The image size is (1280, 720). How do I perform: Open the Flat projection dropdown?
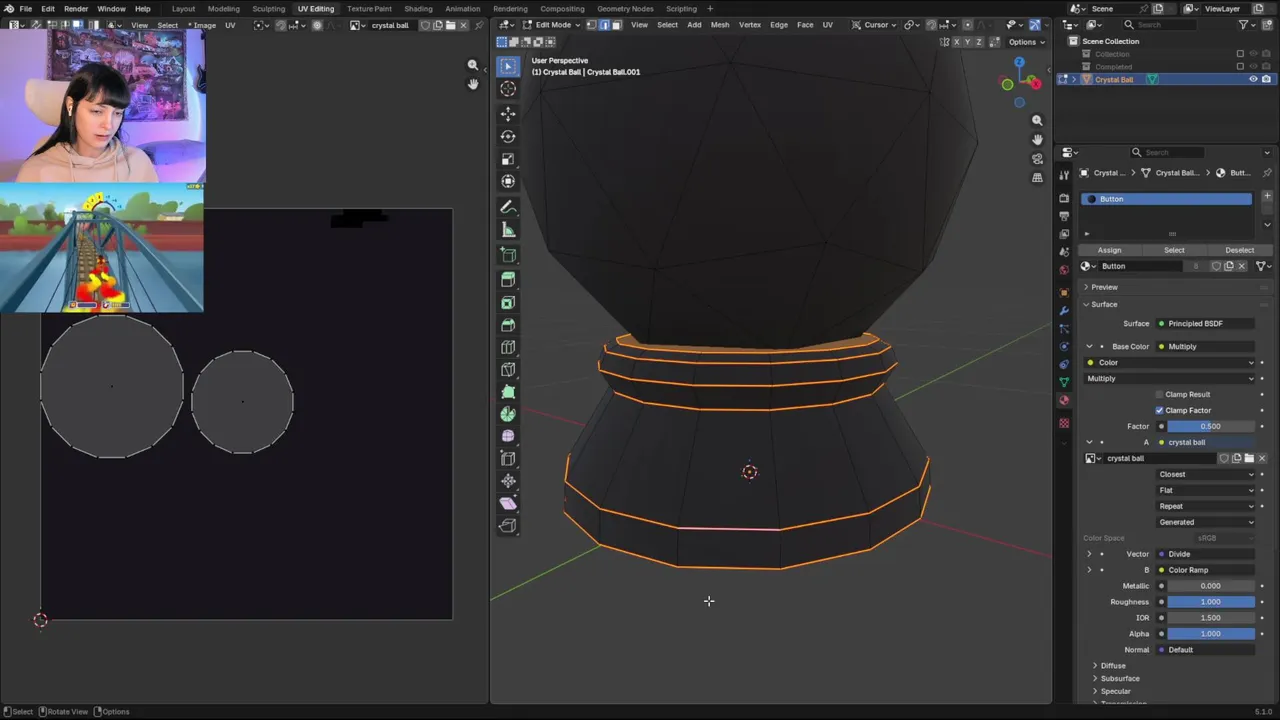pos(1205,490)
